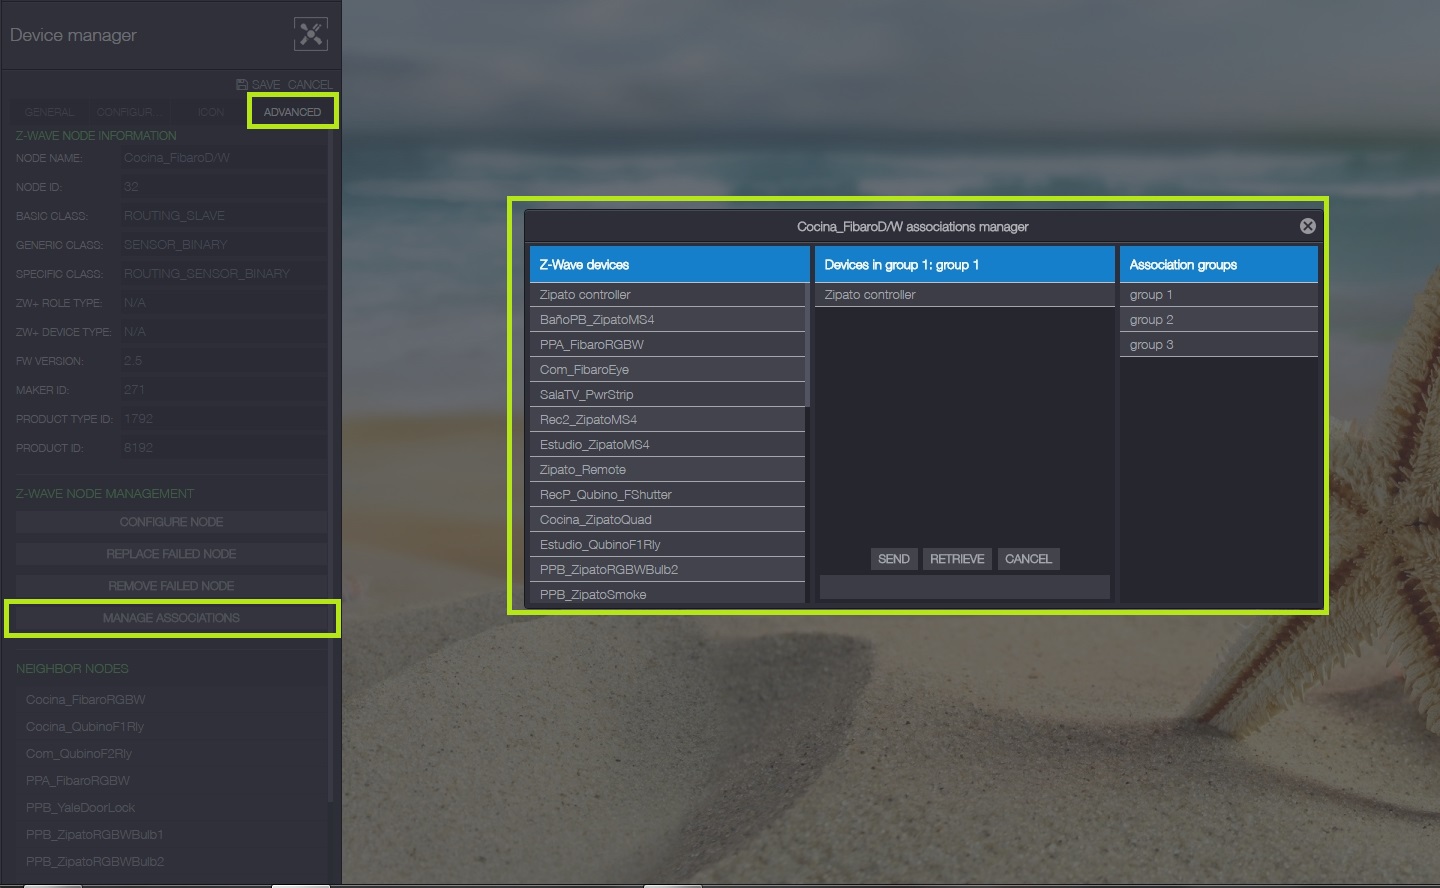Cancel the associations dialog changes
This screenshot has width=1440, height=888.
click(1028, 559)
